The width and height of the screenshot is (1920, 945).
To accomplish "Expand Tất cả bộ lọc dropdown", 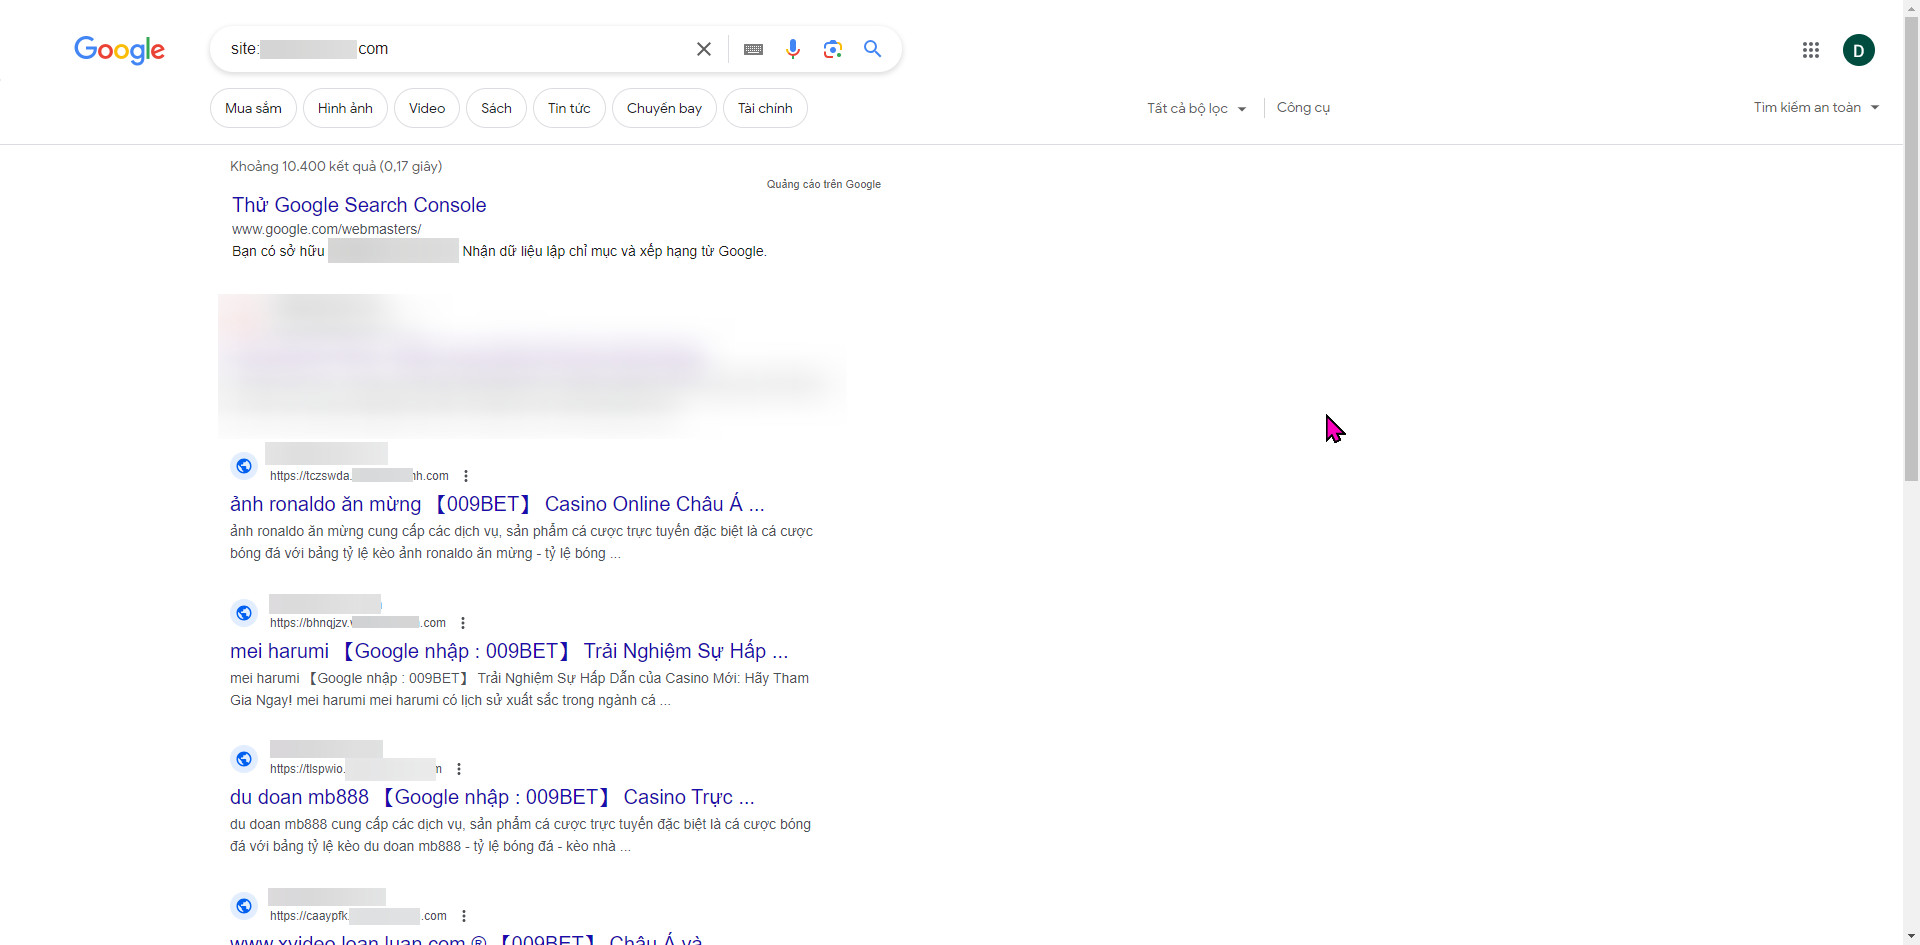I will click(1196, 108).
